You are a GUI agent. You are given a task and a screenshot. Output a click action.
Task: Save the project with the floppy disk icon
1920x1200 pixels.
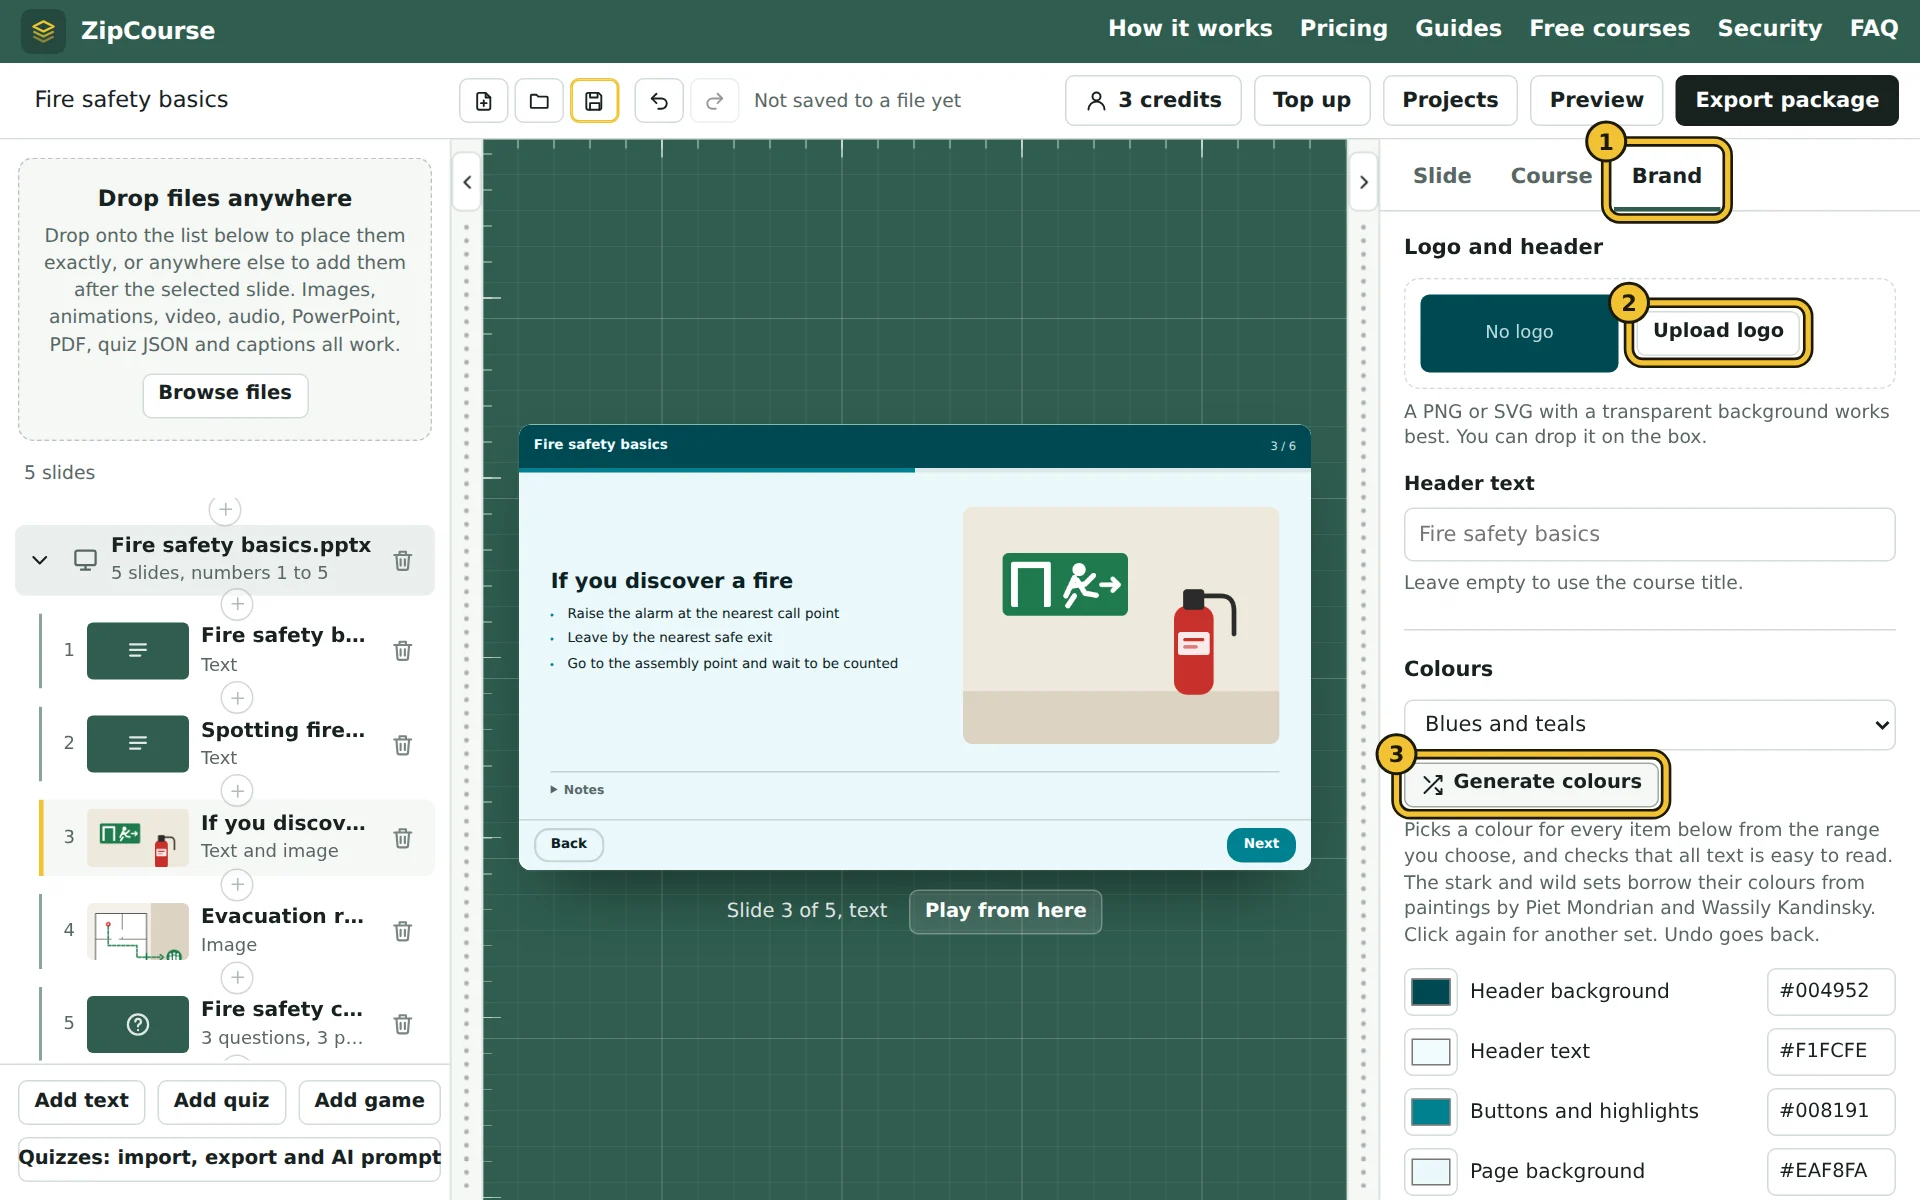point(594,101)
